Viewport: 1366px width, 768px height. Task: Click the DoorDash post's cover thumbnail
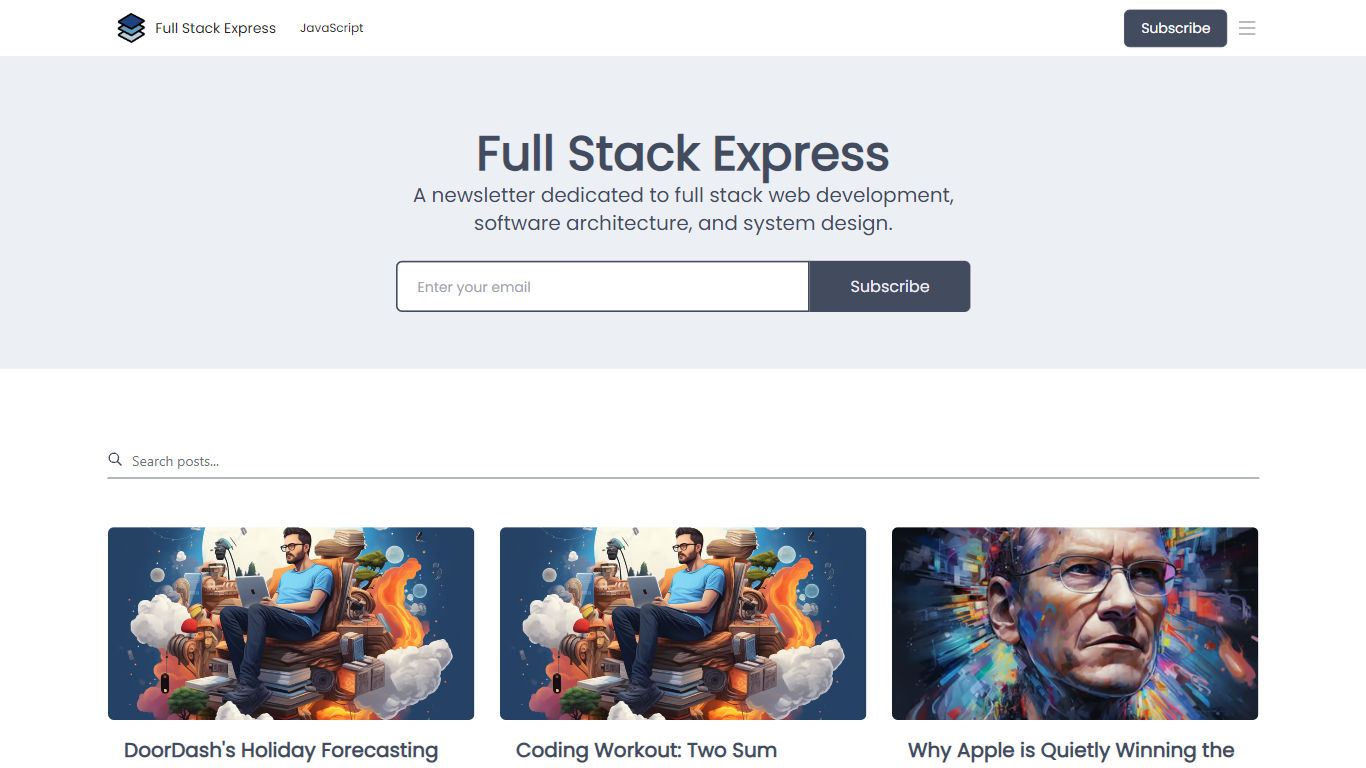[291, 623]
